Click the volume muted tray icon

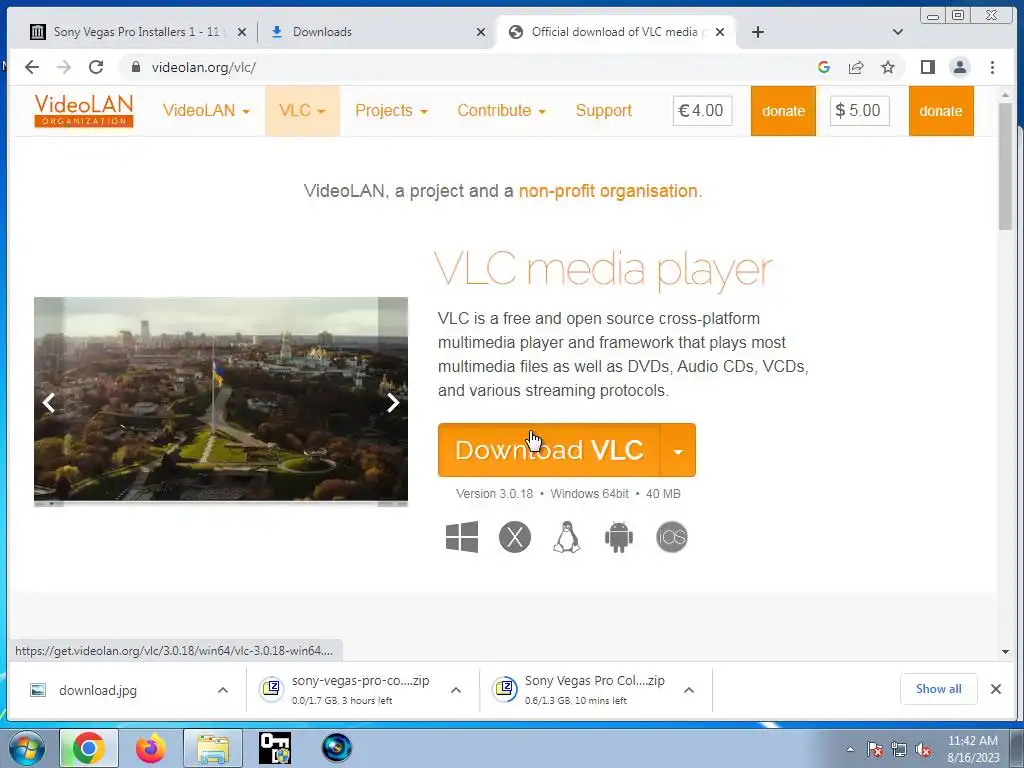click(x=923, y=750)
